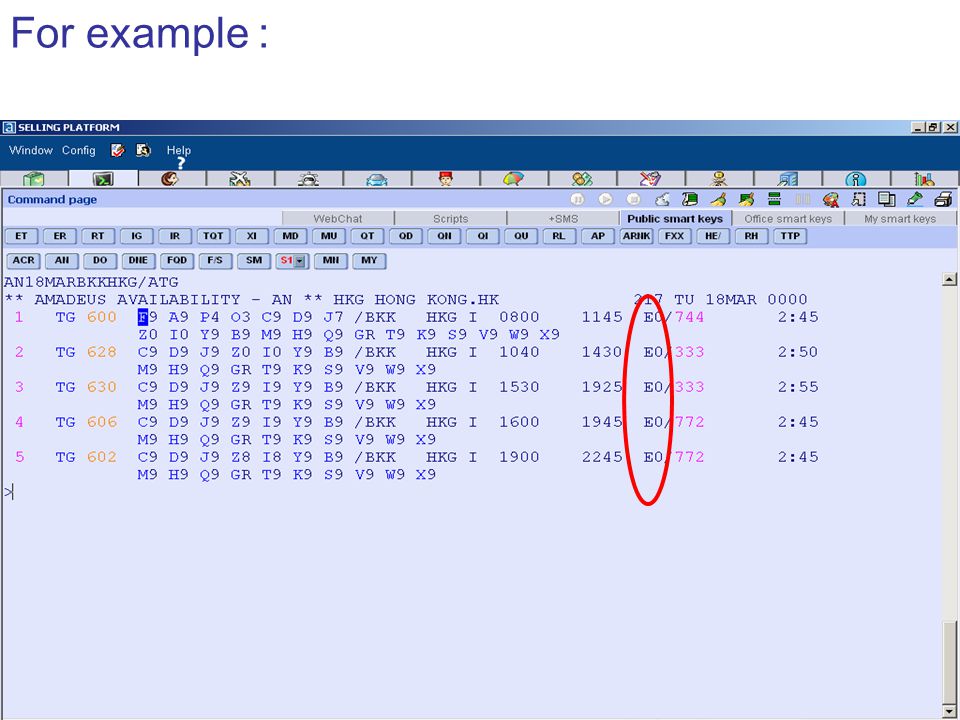Click the selection marquee toolbar icon
The image size is (960, 720).
[858, 199]
